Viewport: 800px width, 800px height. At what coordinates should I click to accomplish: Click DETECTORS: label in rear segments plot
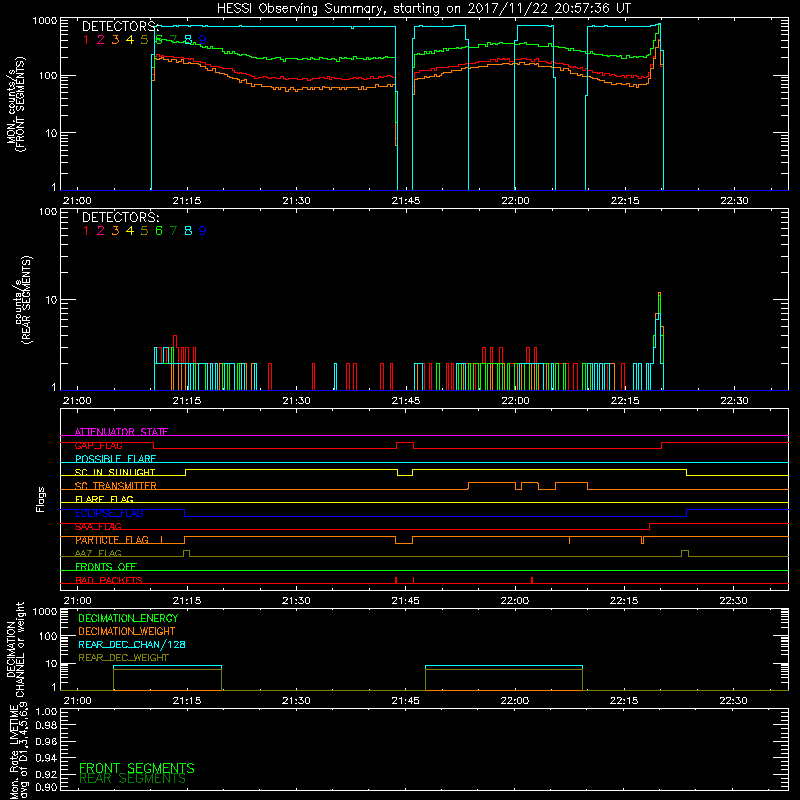click(120, 218)
